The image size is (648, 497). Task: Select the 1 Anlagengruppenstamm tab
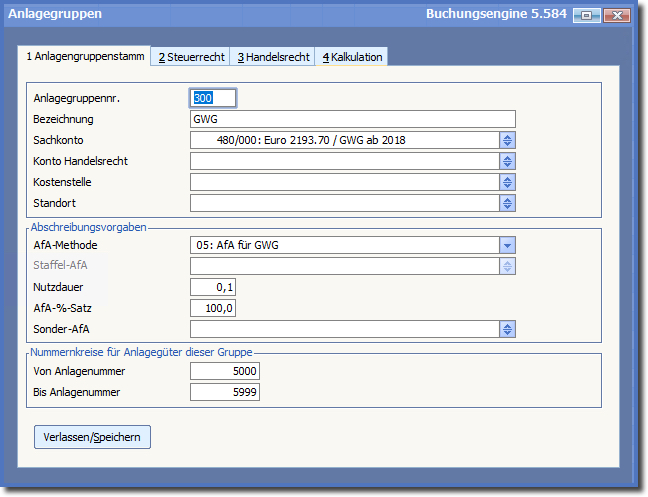[x=85, y=57]
